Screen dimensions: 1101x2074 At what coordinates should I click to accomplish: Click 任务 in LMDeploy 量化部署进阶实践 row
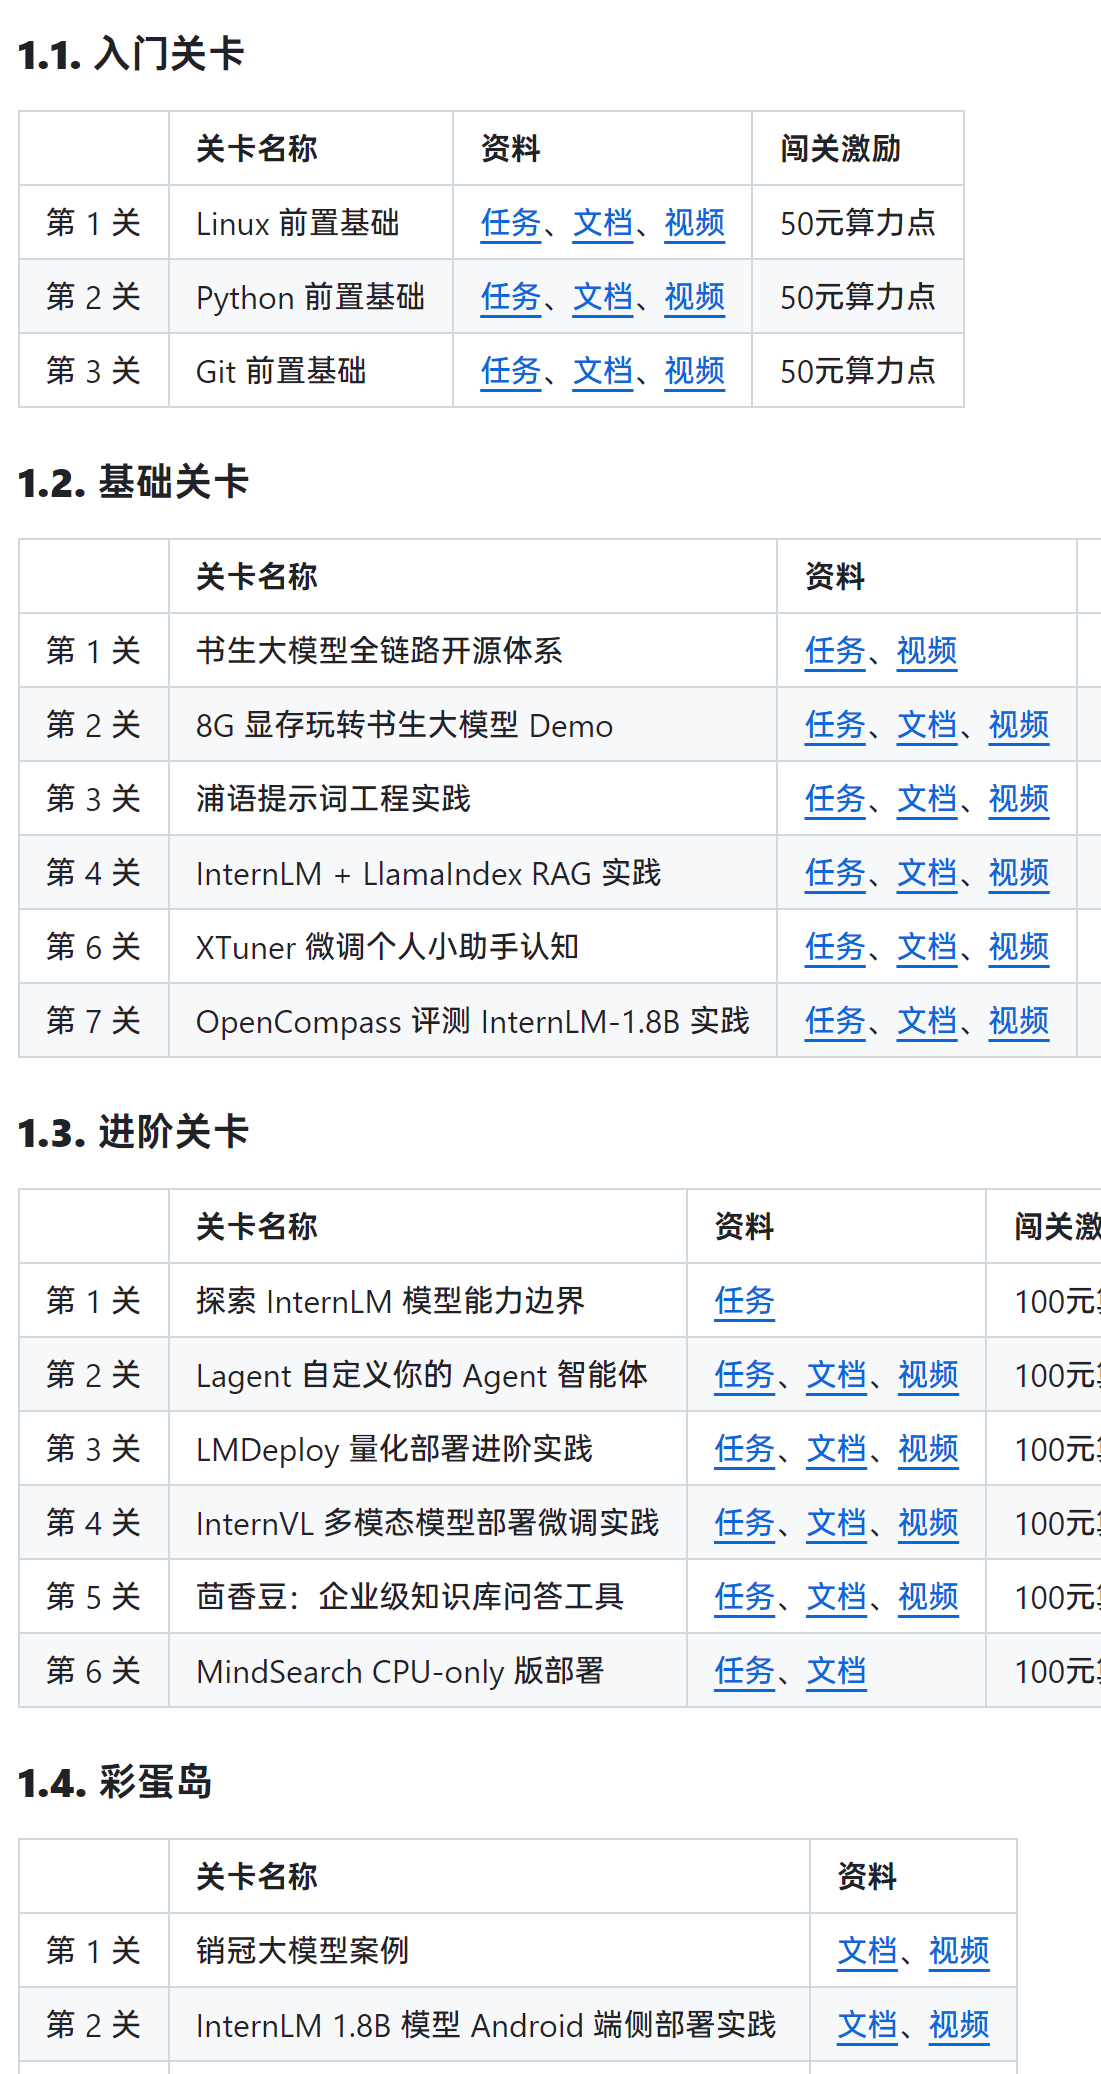pos(745,1449)
